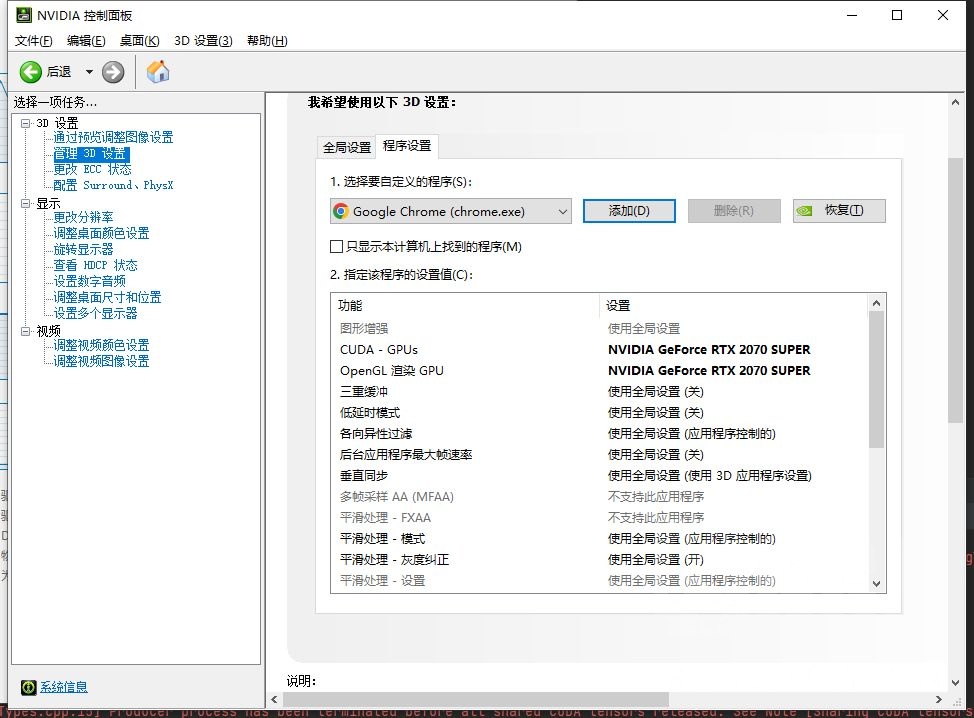Click the NVIDIA logo in the title bar
Image resolution: width=974 pixels, height=718 pixels.
click(x=23, y=15)
